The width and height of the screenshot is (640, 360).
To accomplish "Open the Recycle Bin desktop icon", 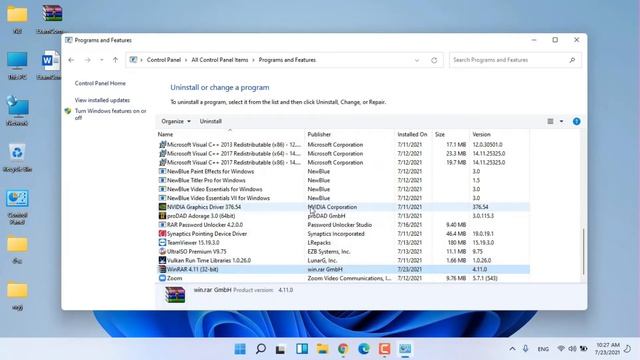I will coord(17,157).
